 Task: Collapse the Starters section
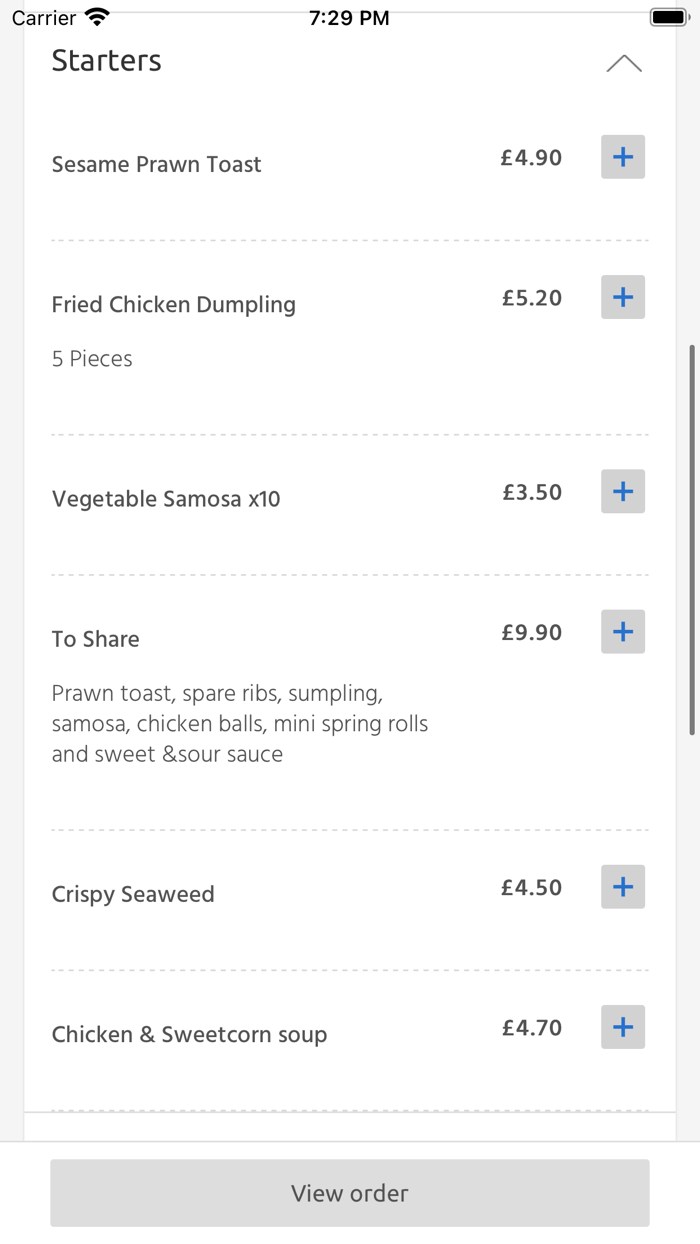click(x=624, y=62)
